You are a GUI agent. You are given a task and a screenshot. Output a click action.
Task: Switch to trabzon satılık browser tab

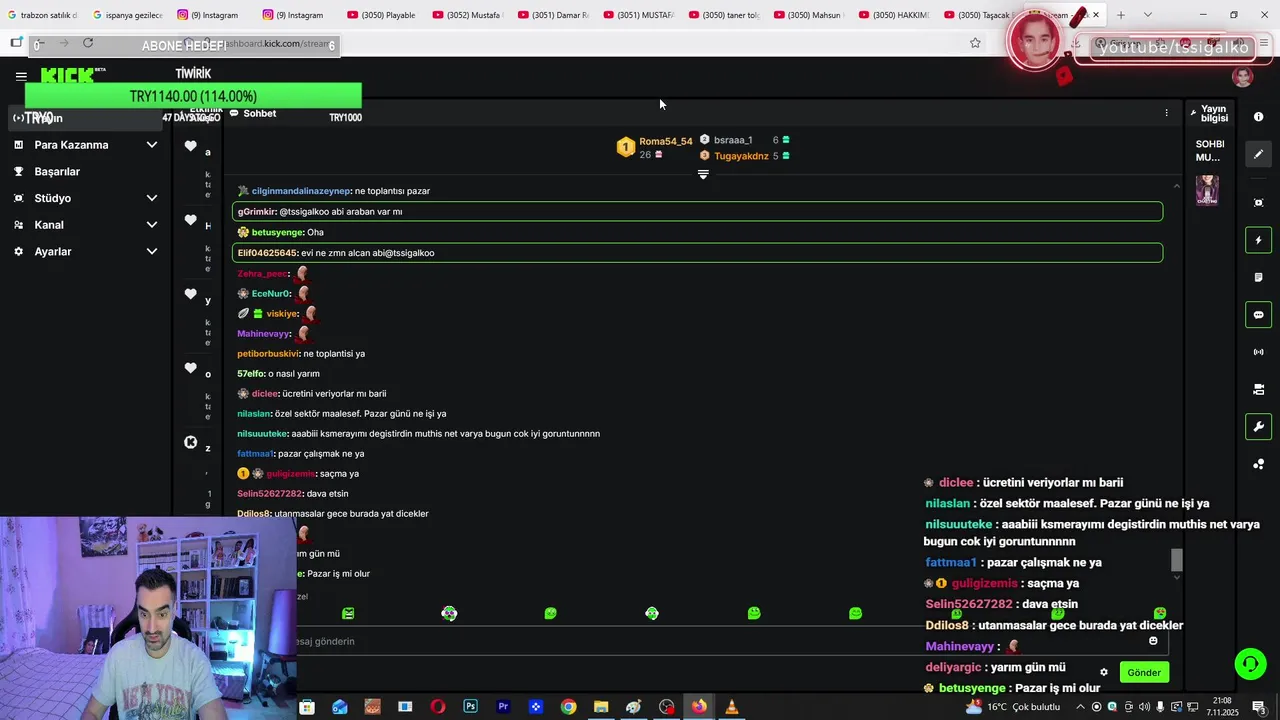[41, 15]
